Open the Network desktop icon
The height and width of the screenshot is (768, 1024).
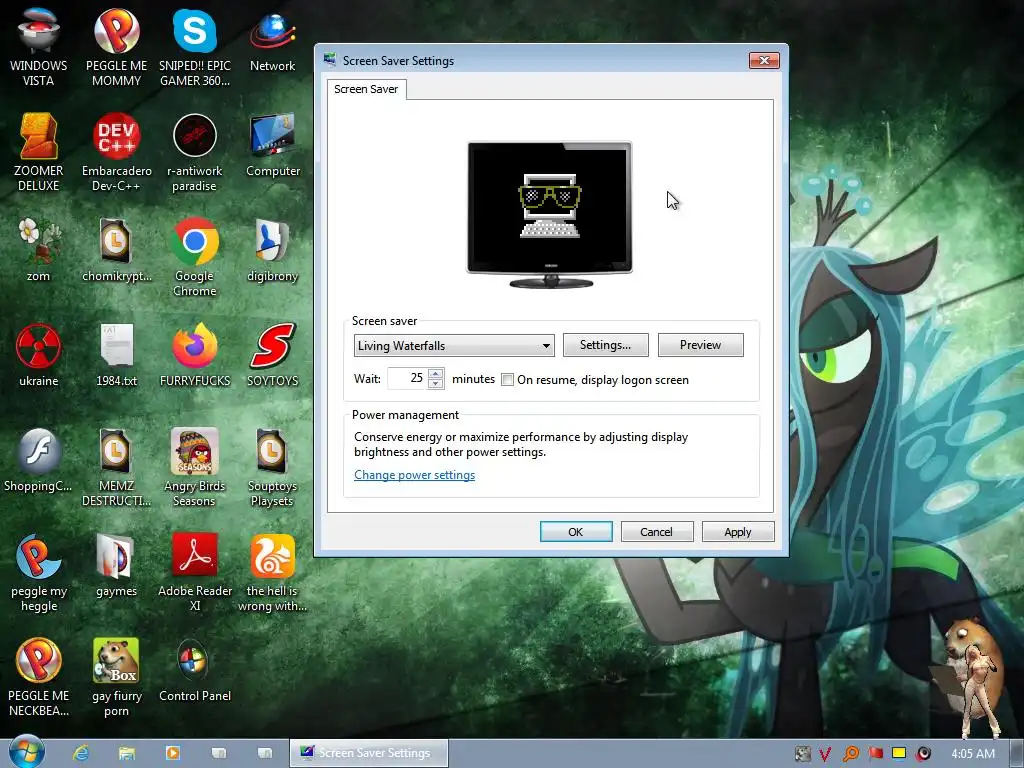click(273, 40)
